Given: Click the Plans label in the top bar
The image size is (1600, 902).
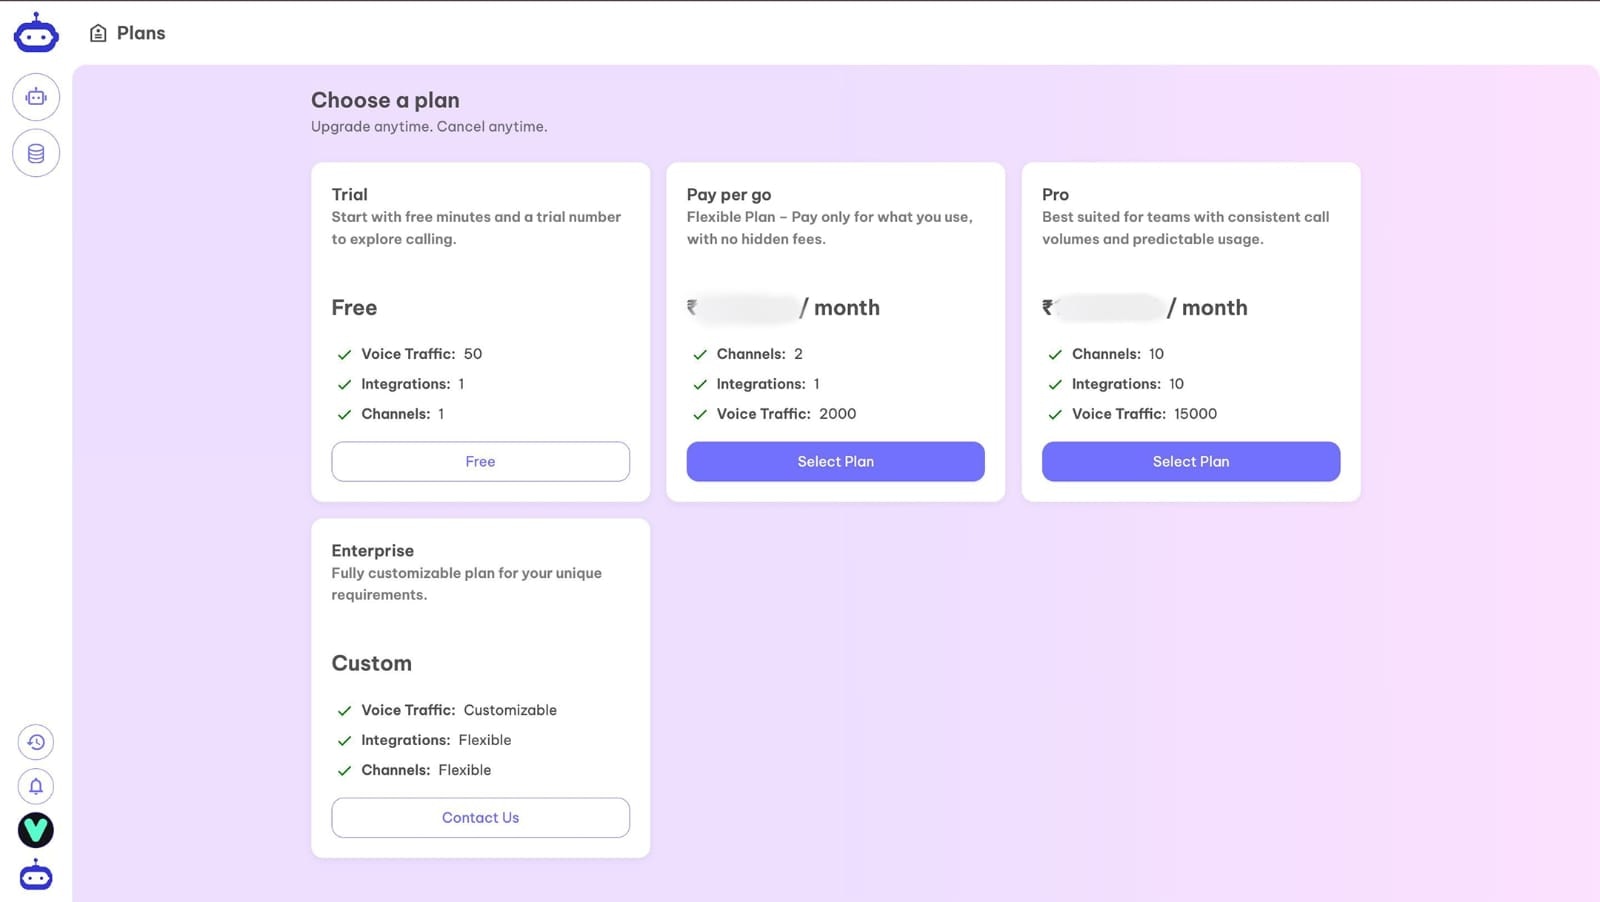Looking at the screenshot, I should click(x=141, y=32).
